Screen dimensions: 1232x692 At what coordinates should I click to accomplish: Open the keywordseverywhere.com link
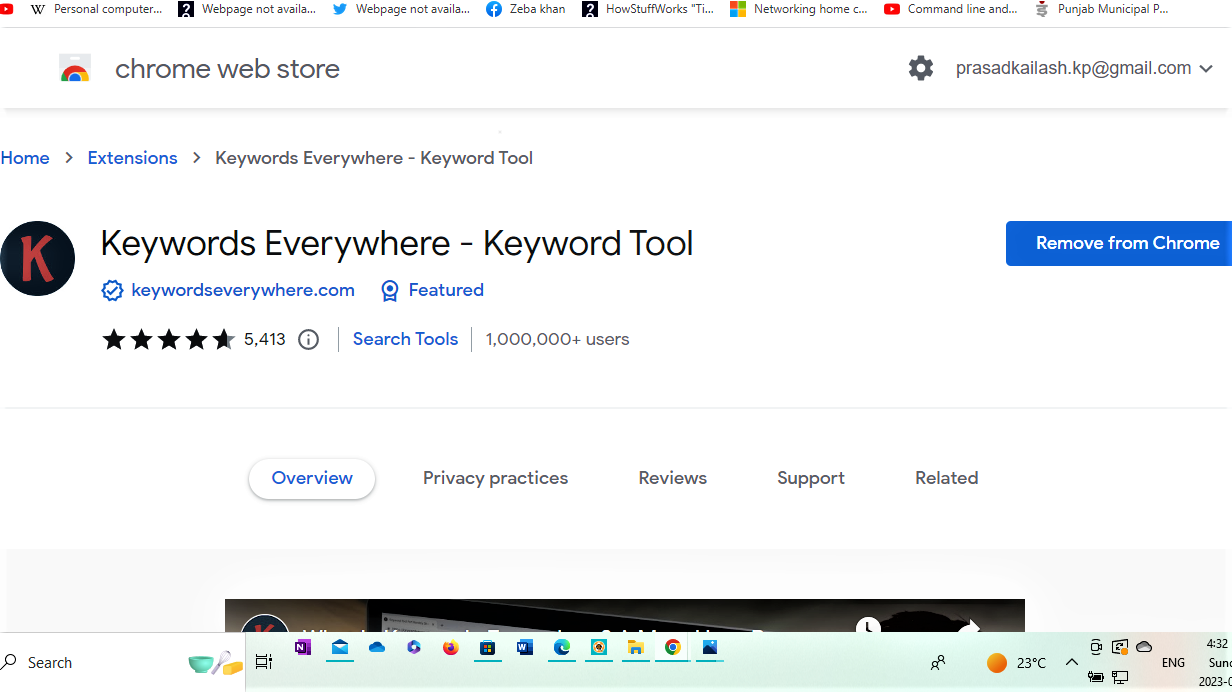coord(243,290)
